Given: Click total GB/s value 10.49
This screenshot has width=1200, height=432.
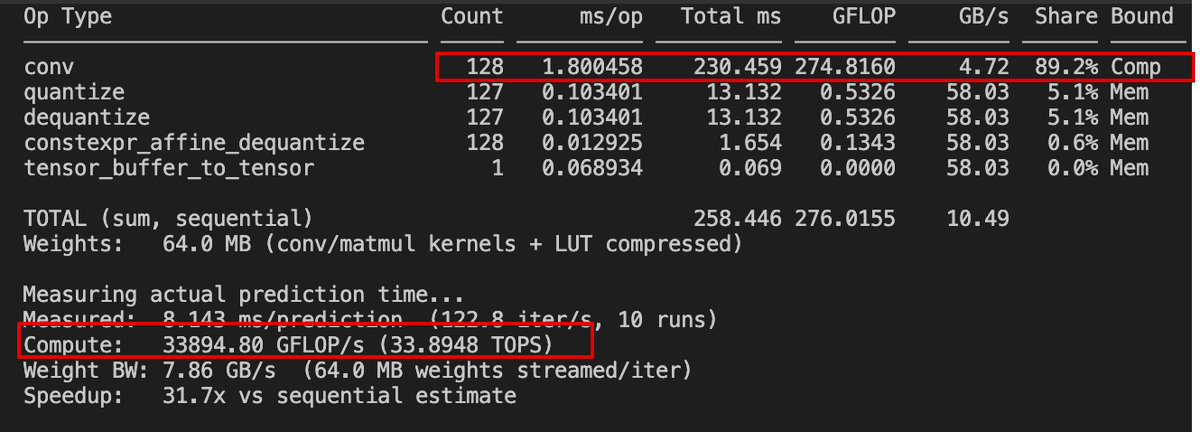Looking at the screenshot, I should 978,218.
